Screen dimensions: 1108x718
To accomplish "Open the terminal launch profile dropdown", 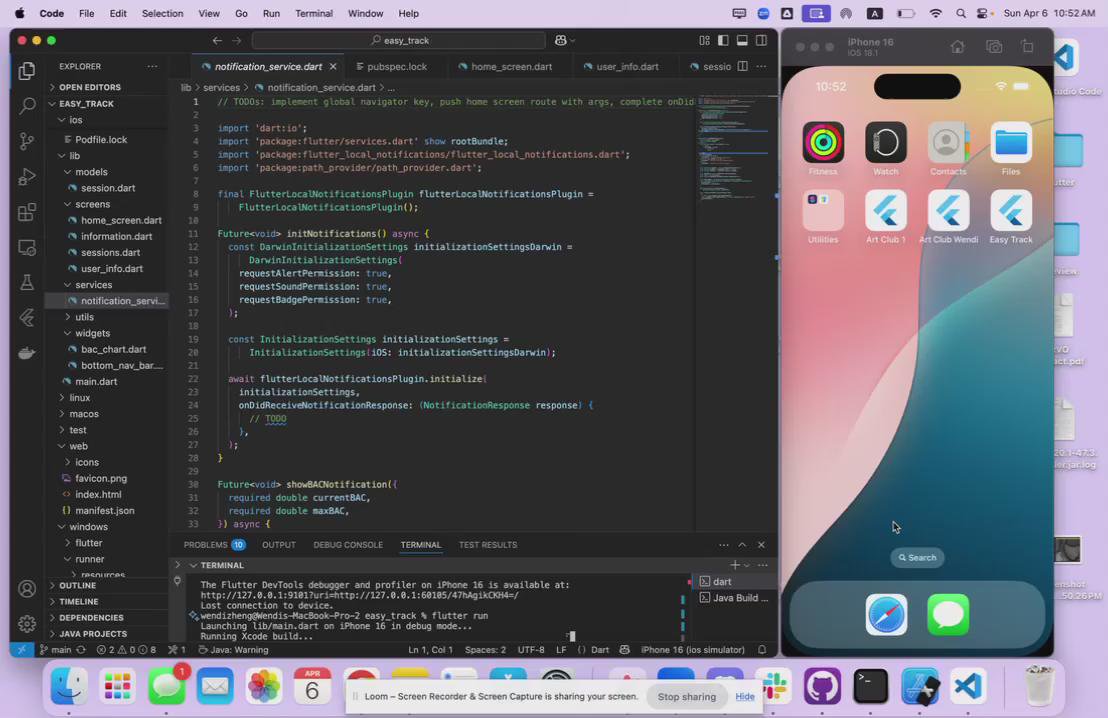I will pos(747,565).
